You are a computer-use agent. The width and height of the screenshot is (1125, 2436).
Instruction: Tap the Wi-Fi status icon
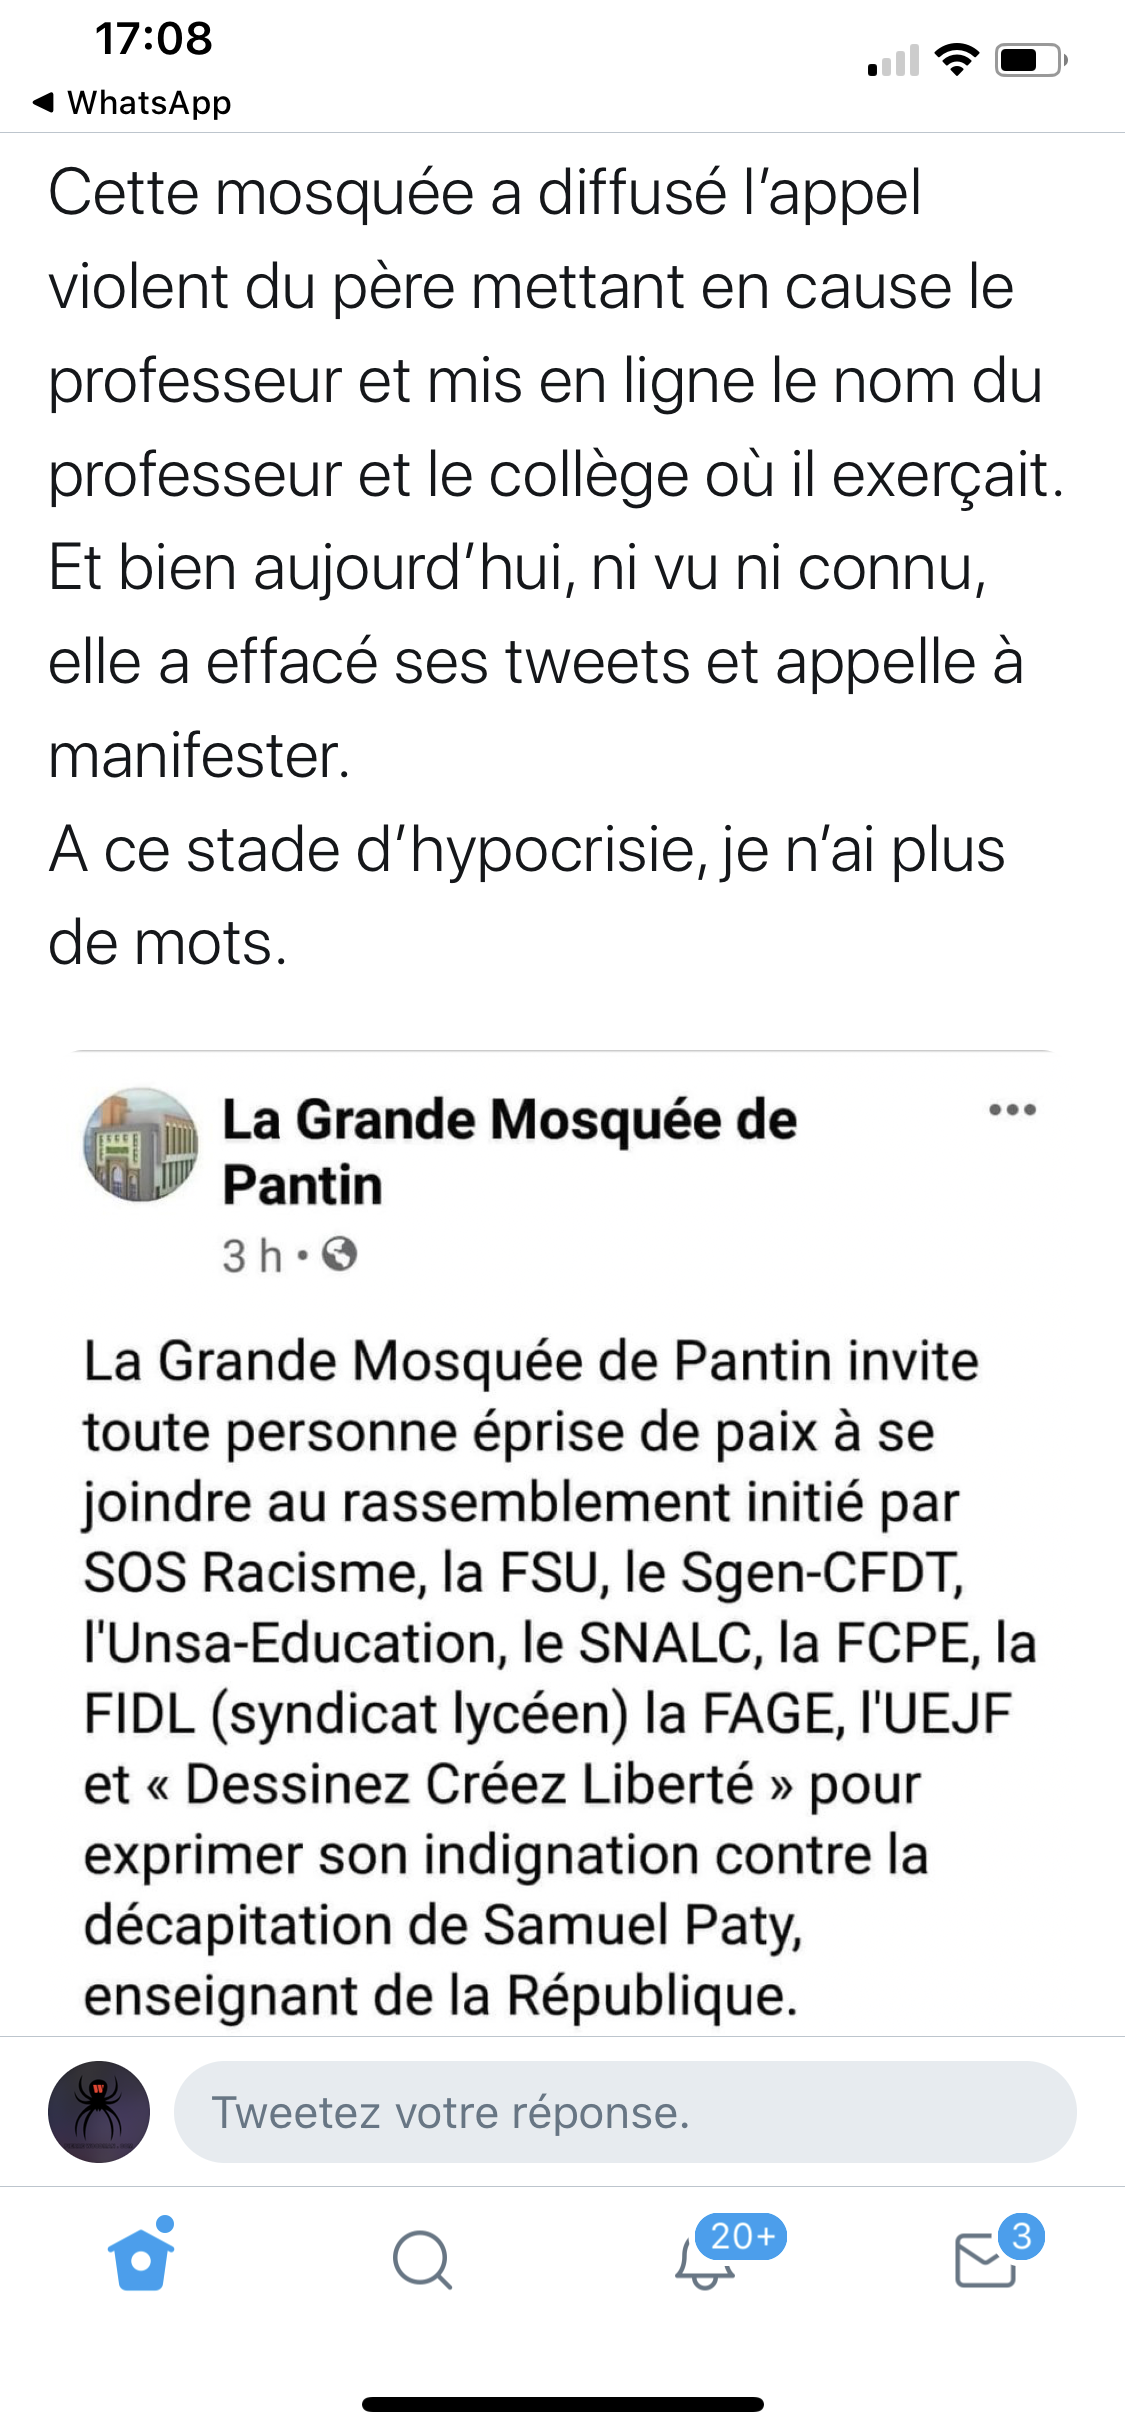coord(957,61)
